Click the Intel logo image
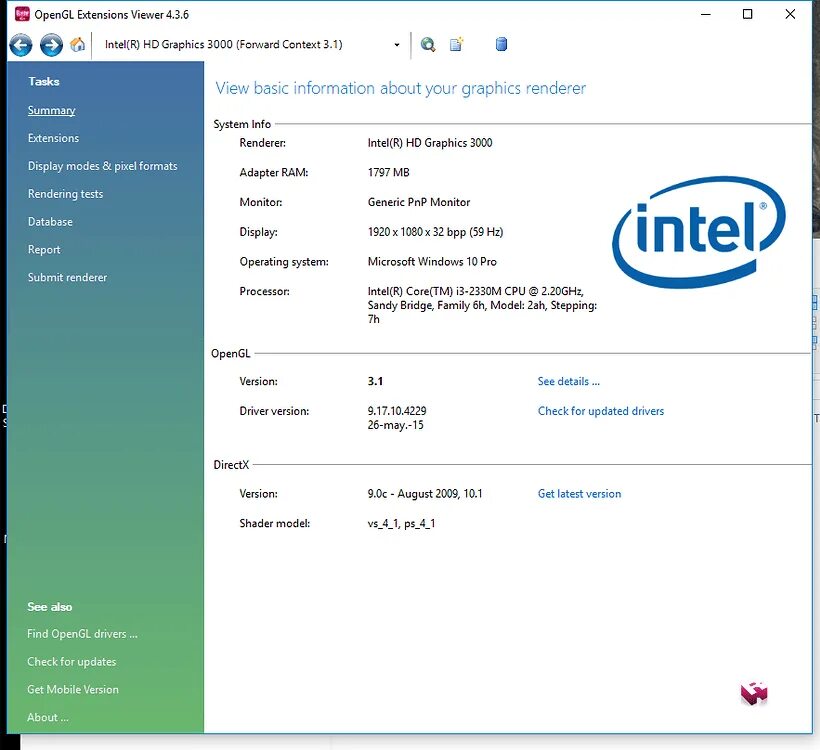The image size is (820, 750). pyautogui.click(x=699, y=232)
